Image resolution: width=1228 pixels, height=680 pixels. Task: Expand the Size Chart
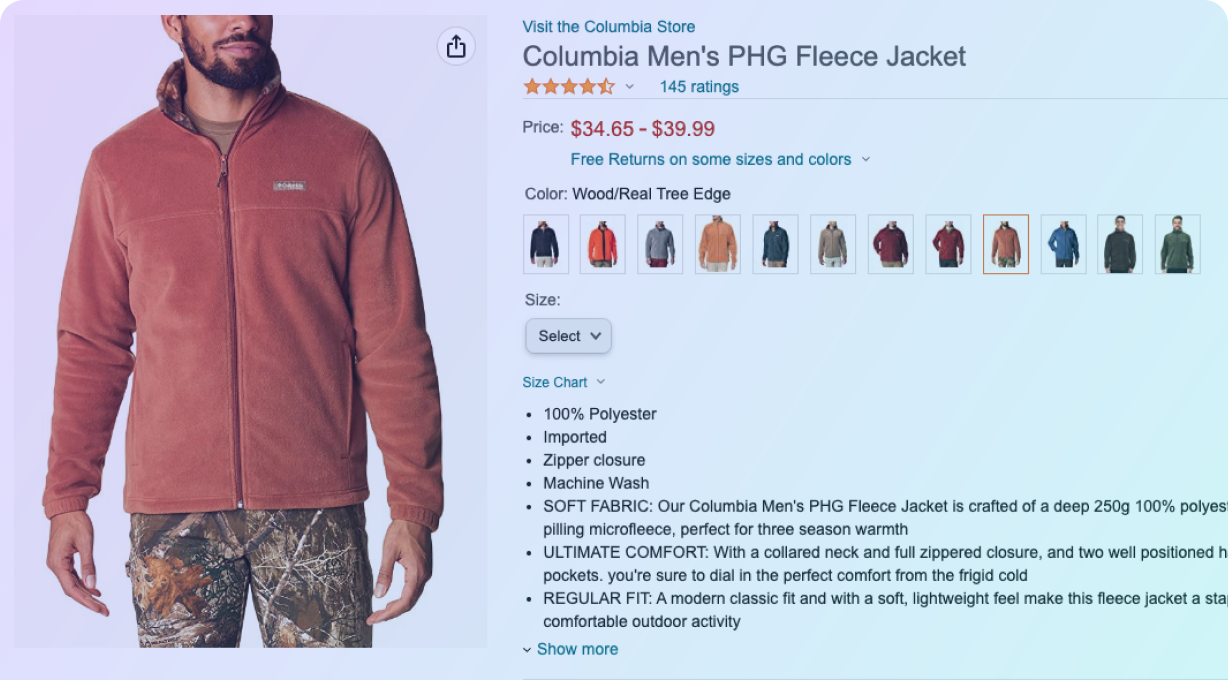click(x=564, y=382)
